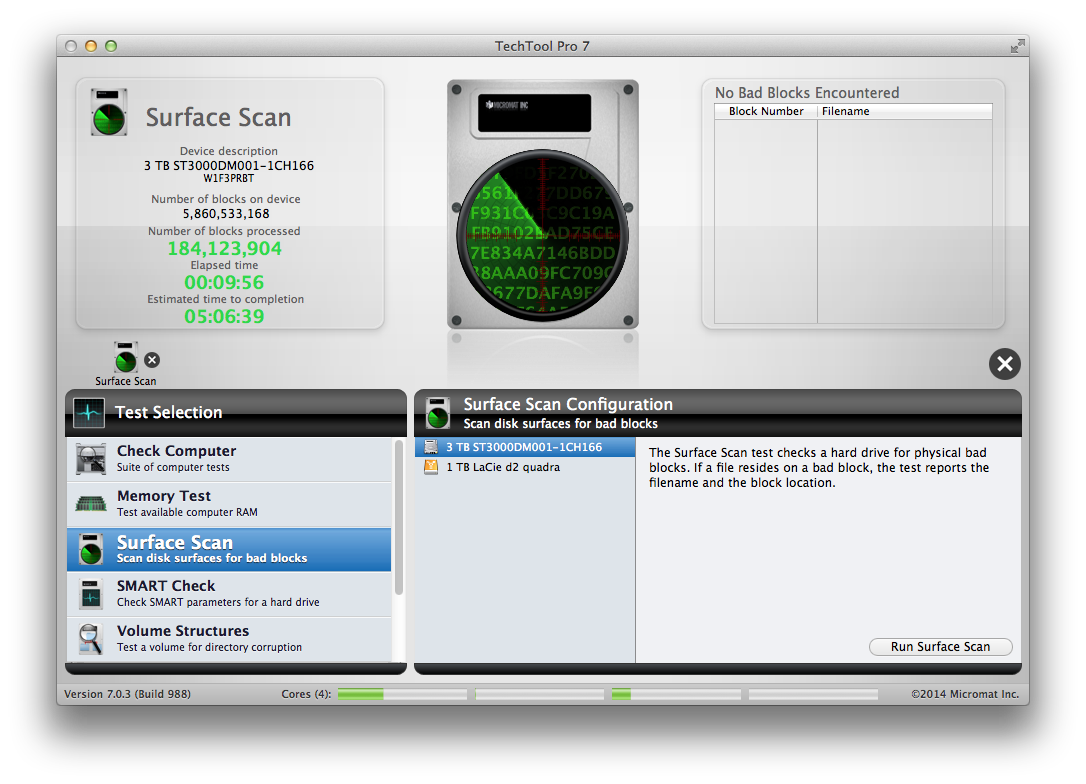Choose the 3 TB ST3000DM001-1CH166 drive
The width and height of the screenshot is (1086, 784).
pyautogui.click(x=524, y=447)
